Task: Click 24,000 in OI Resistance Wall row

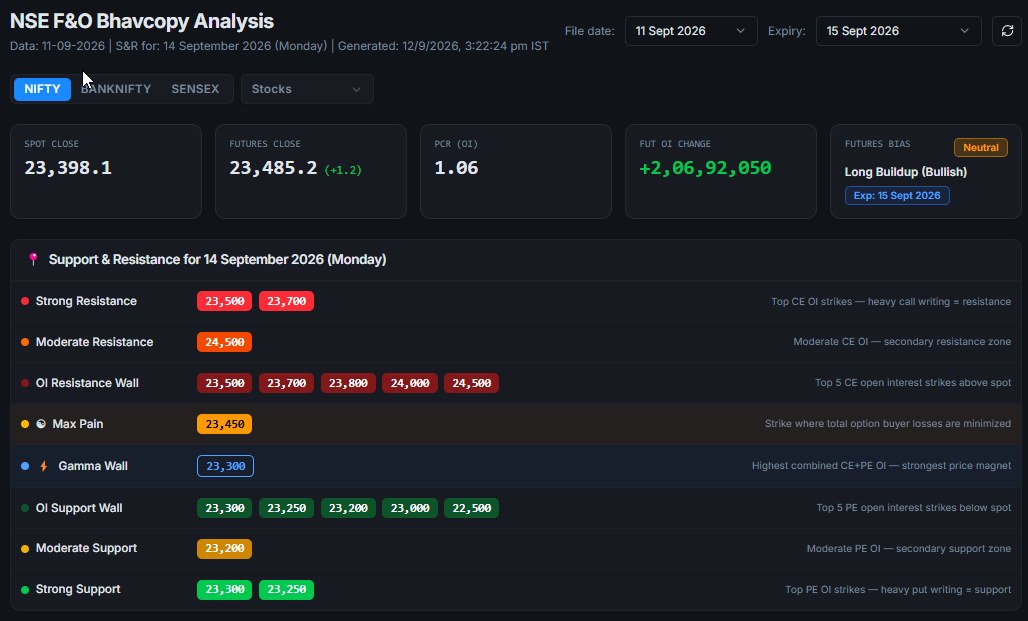Action: pos(410,383)
